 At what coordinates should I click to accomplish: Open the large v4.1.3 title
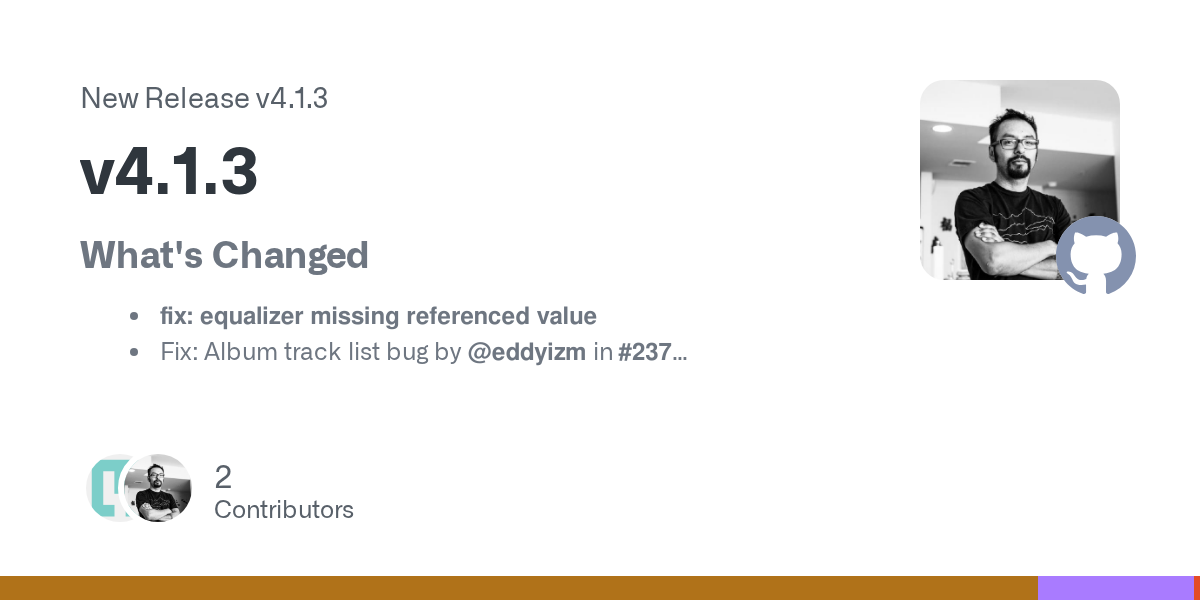coord(169,172)
